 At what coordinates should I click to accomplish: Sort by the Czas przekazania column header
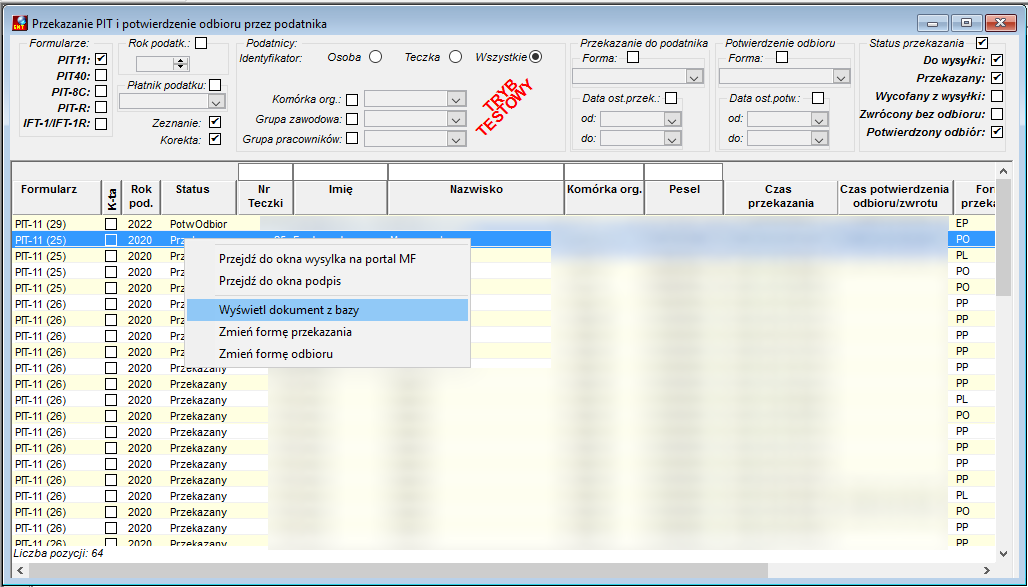tap(780, 197)
